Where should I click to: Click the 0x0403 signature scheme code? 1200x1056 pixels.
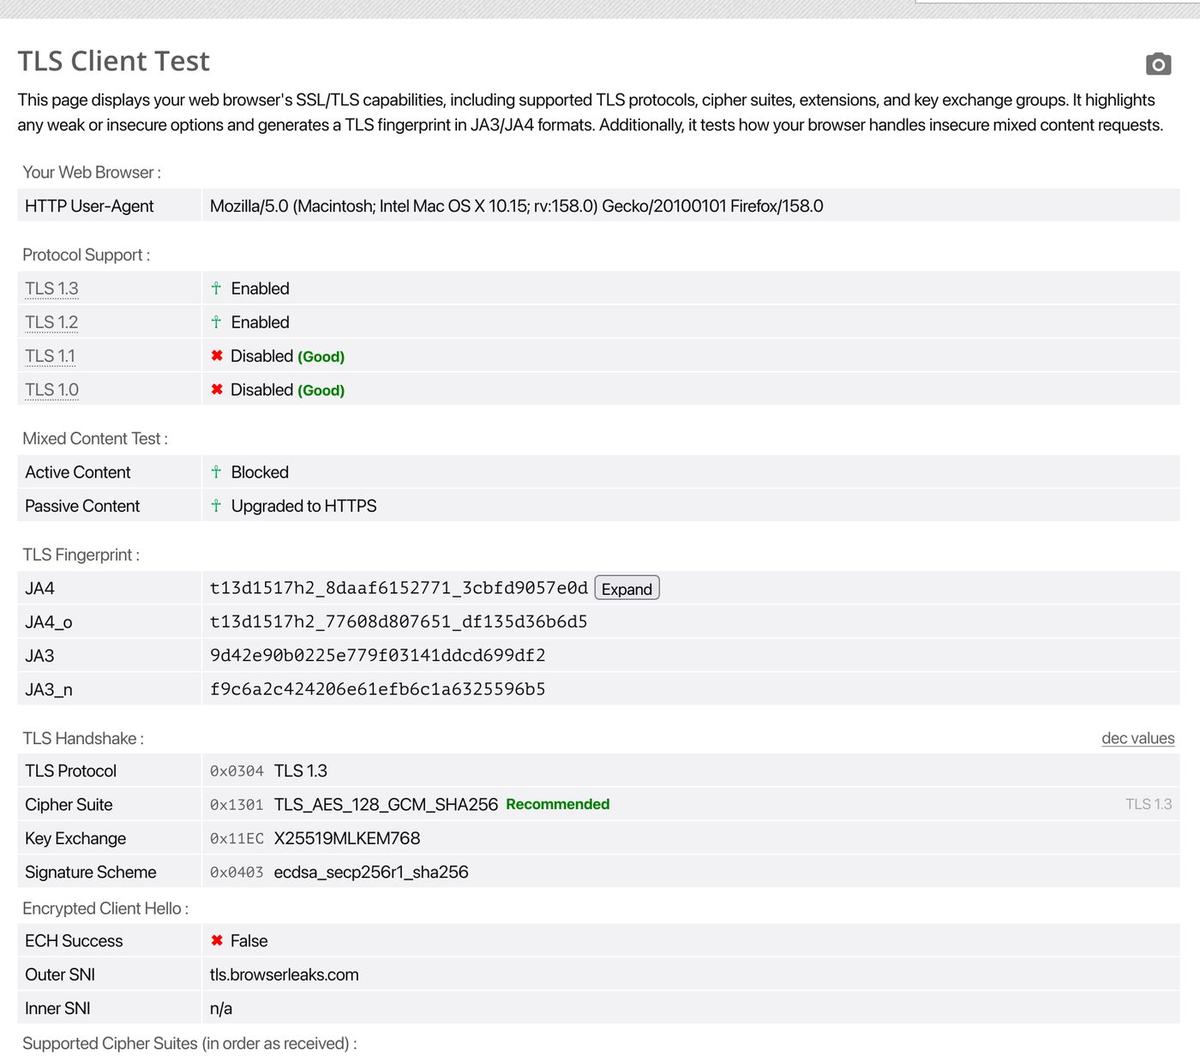pos(237,873)
